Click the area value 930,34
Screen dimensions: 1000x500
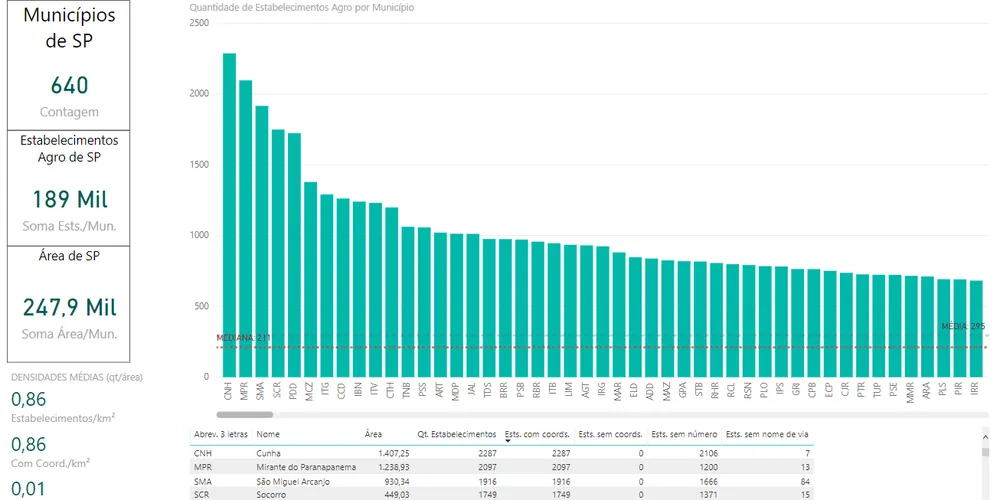tap(399, 482)
